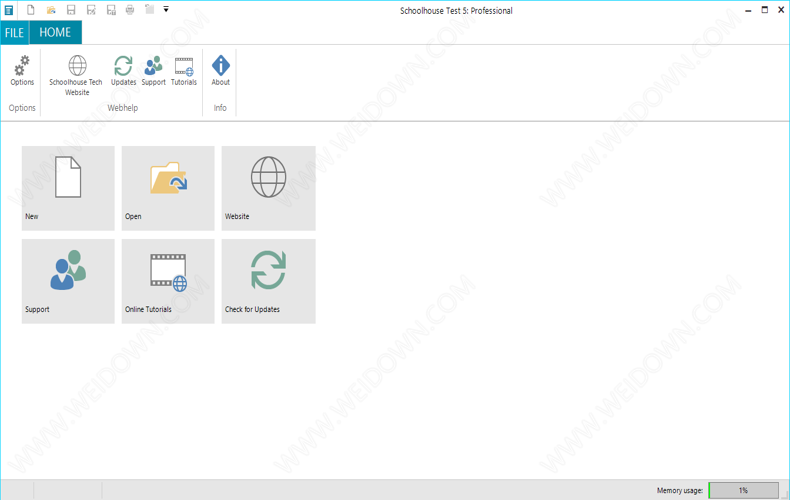Click the Schoolhouse Tech Website ribbon icon
Viewport: 790px width, 500px height.
click(77, 72)
